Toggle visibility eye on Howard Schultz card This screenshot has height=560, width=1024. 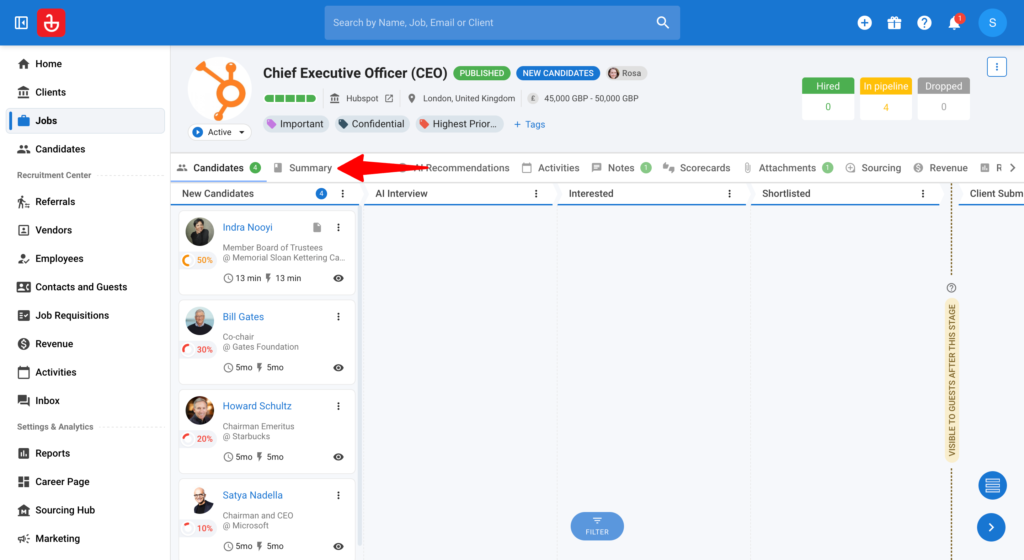coord(338,457)
